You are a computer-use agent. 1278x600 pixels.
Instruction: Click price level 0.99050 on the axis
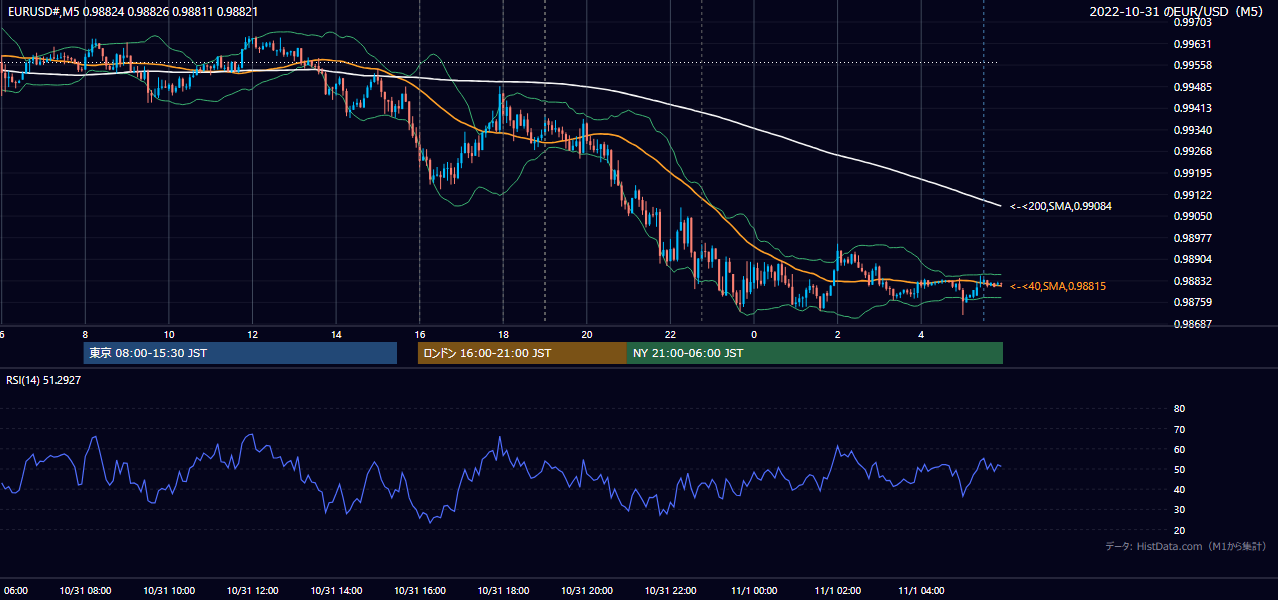[1192, 216]
